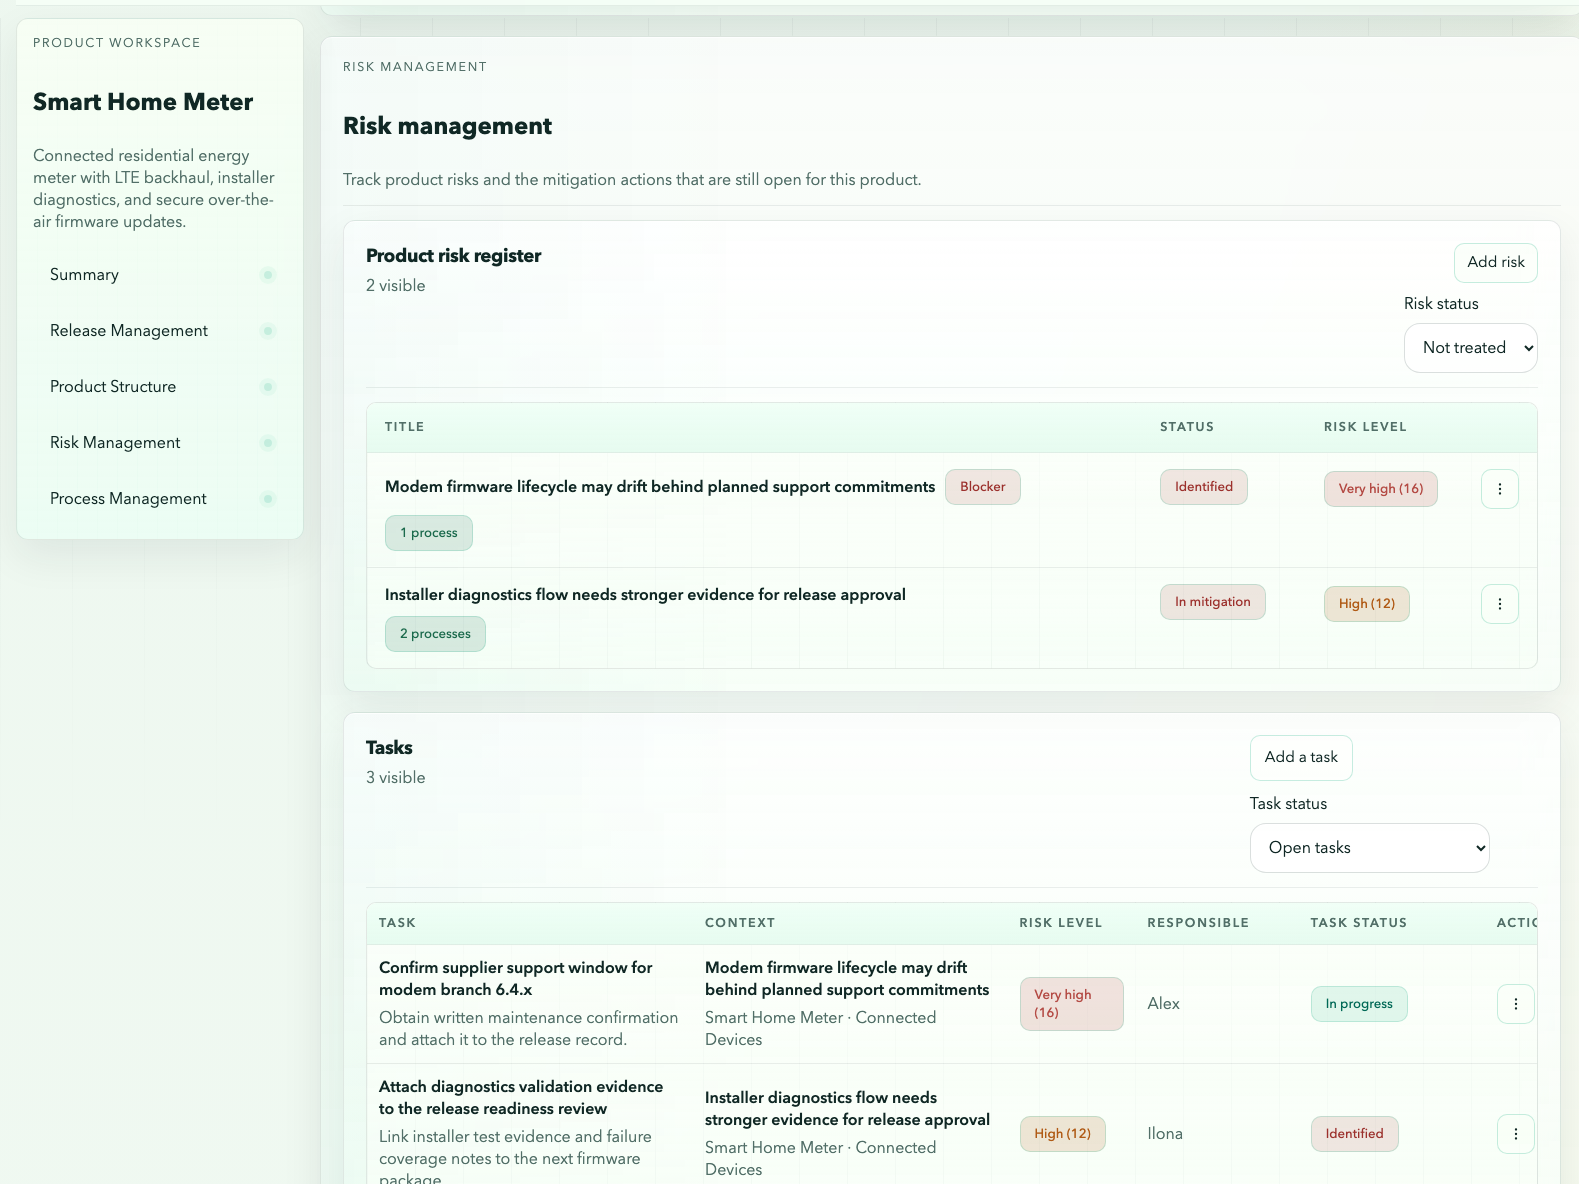1579x1184 pixels.
Task: Click RISK LEVEL header in risk register
Action: (x=1364, y=427)
